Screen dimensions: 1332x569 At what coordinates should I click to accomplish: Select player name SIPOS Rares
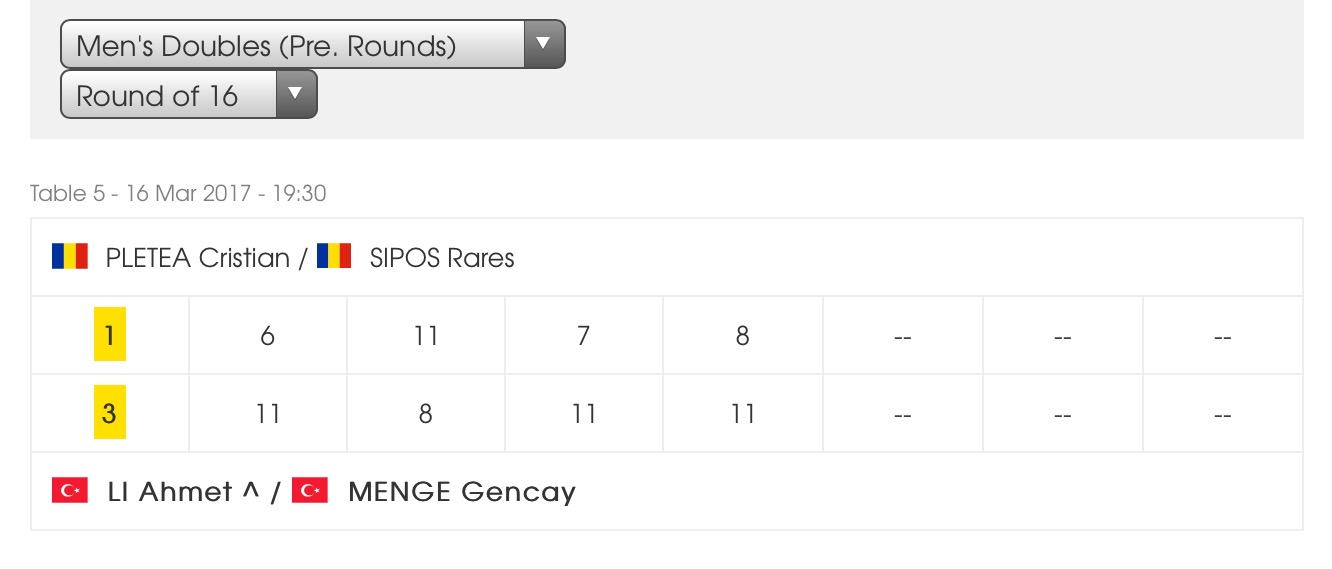(x=442, y=258)
